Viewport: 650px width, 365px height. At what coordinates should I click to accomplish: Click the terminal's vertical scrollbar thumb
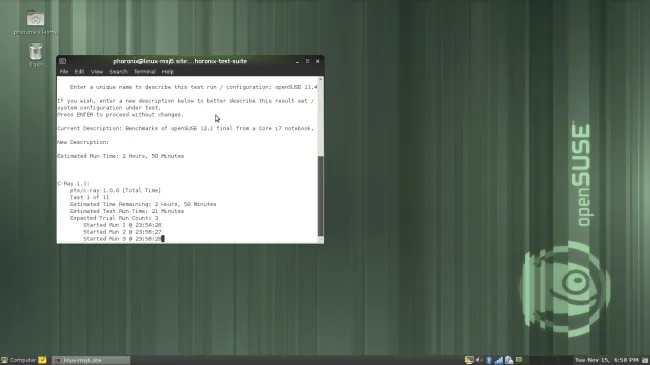[320, 196]
